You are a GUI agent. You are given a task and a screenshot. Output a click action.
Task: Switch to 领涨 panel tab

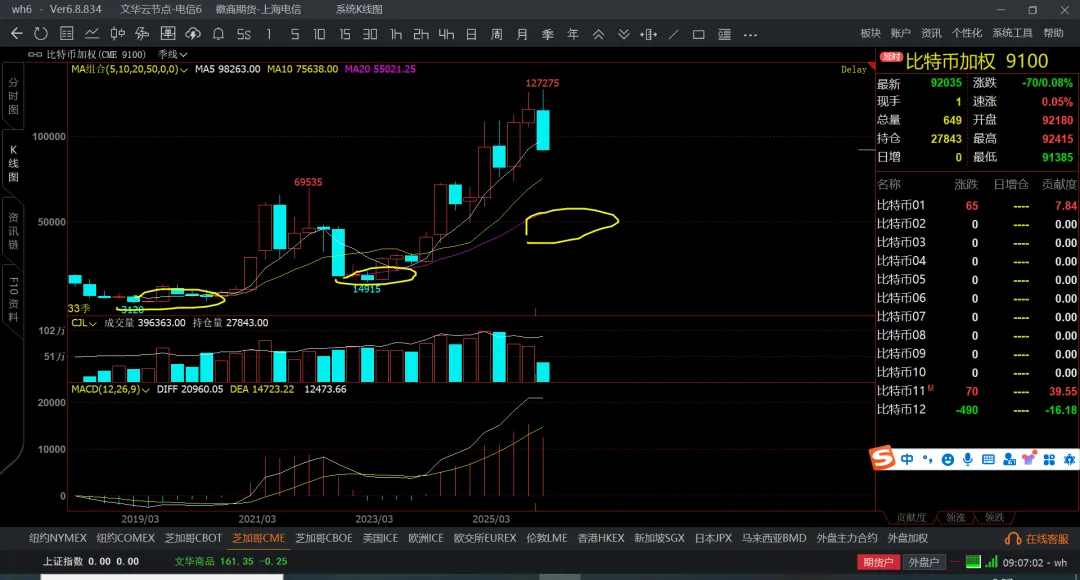coord(955,517)
